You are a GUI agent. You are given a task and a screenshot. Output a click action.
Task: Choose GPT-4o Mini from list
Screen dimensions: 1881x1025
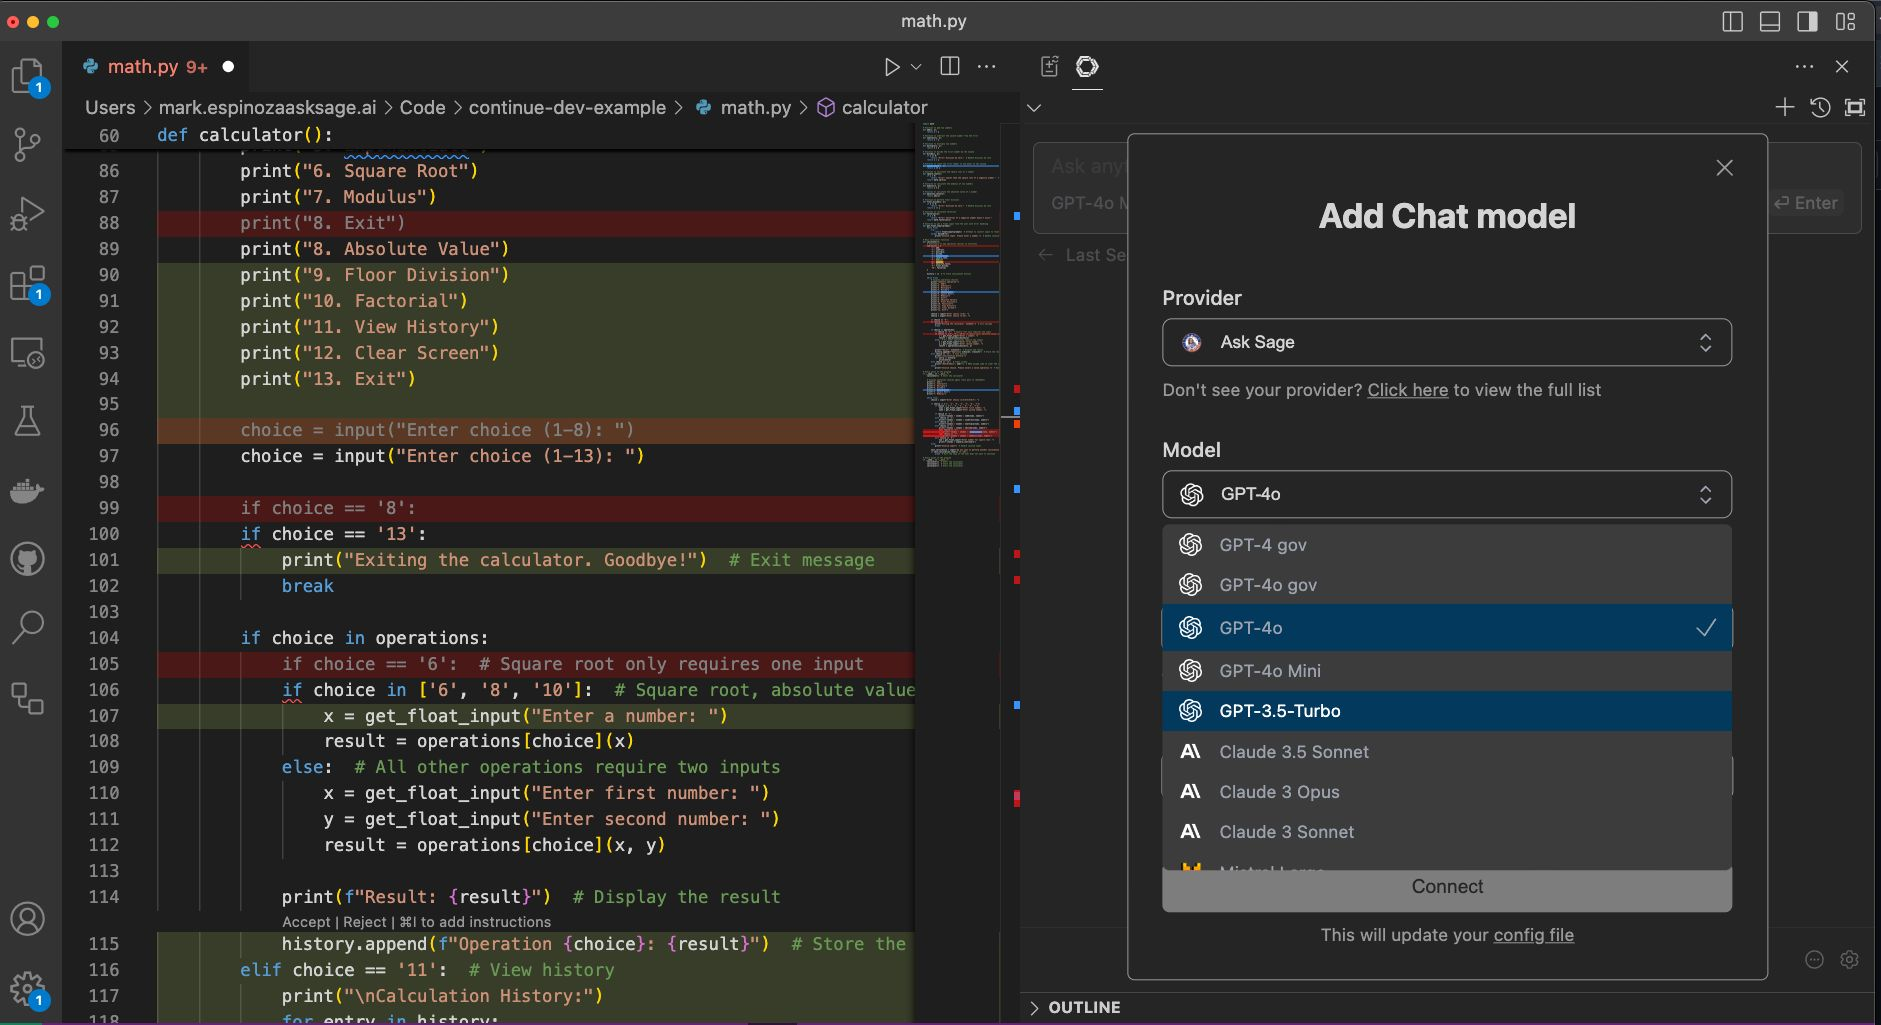coord(1447,671)
